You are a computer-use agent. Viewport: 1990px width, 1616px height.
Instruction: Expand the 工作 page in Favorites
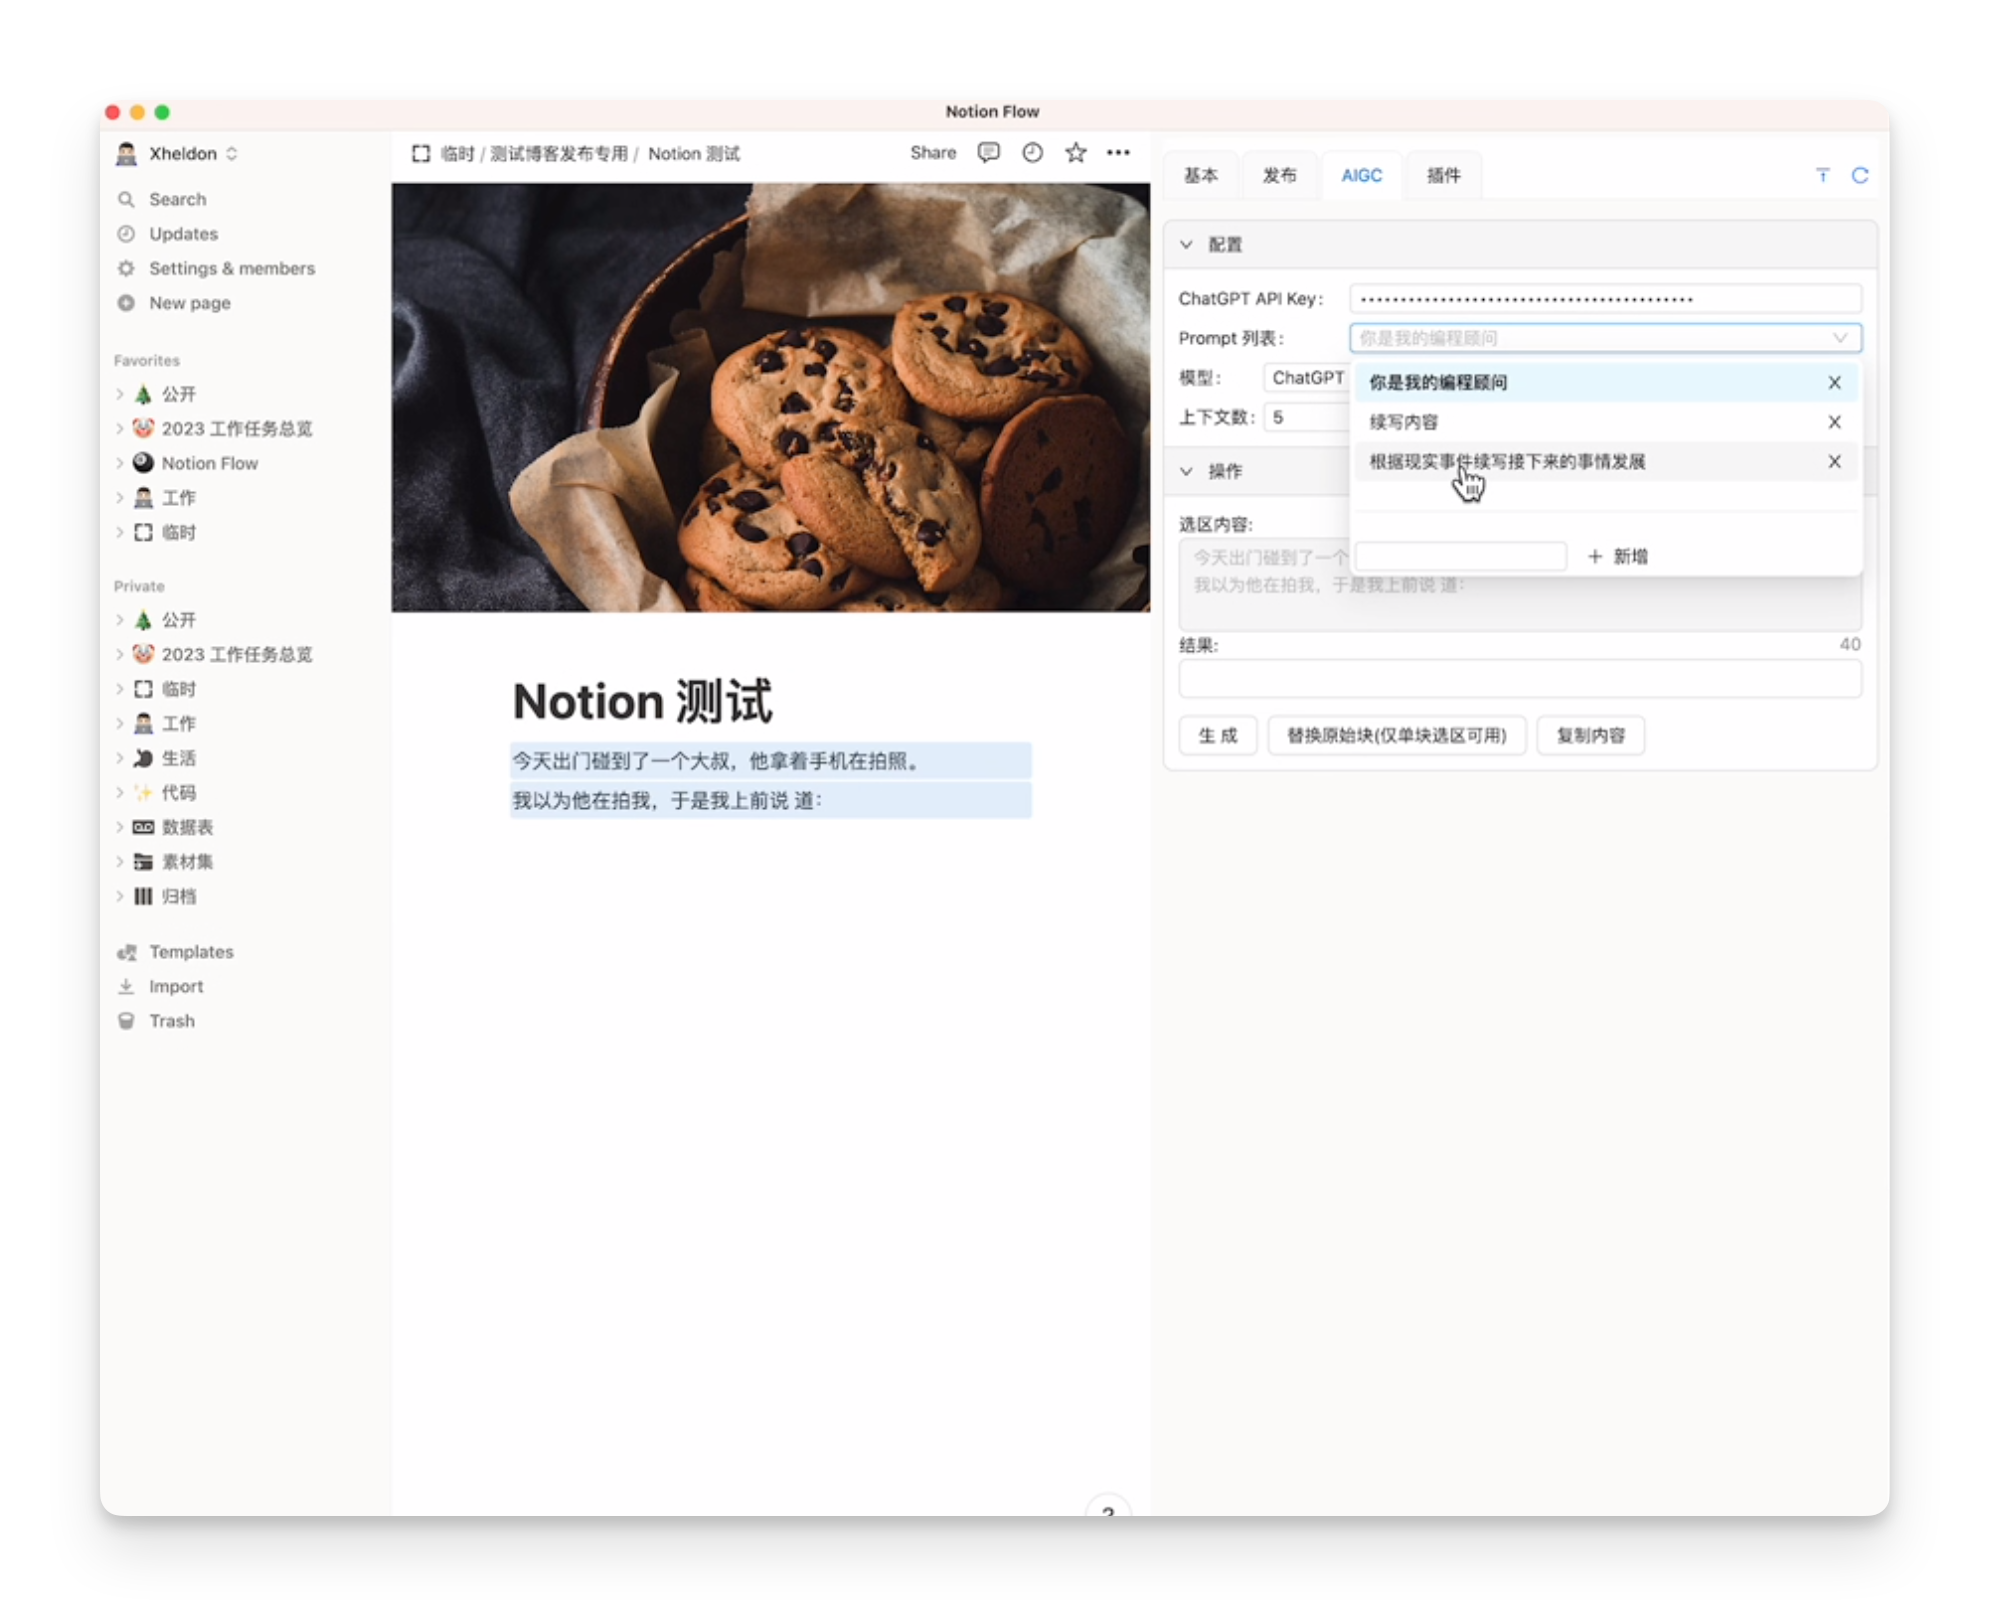(x=120, y=498)
